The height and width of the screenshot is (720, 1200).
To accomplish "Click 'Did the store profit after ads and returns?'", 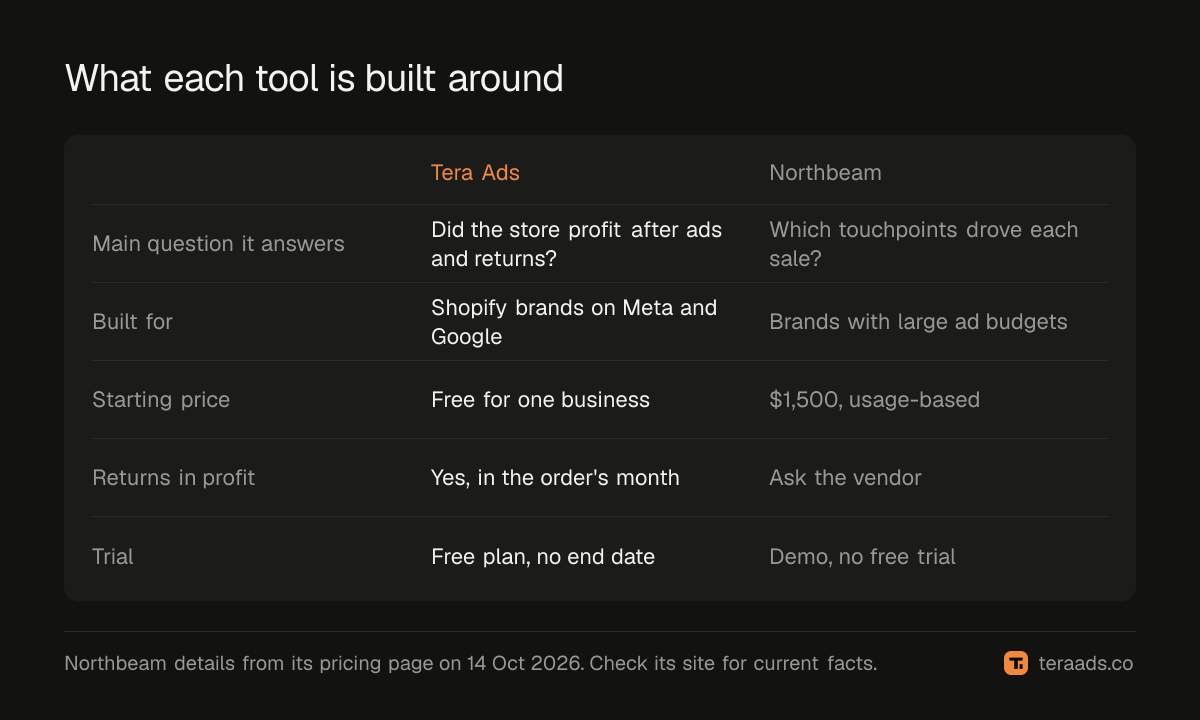I will pyautogui.click(x=577, y=244).
